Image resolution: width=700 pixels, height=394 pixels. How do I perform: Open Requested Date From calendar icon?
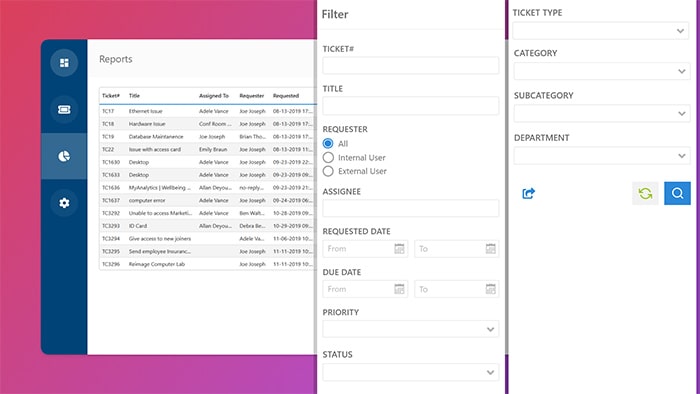click(399, 249)
